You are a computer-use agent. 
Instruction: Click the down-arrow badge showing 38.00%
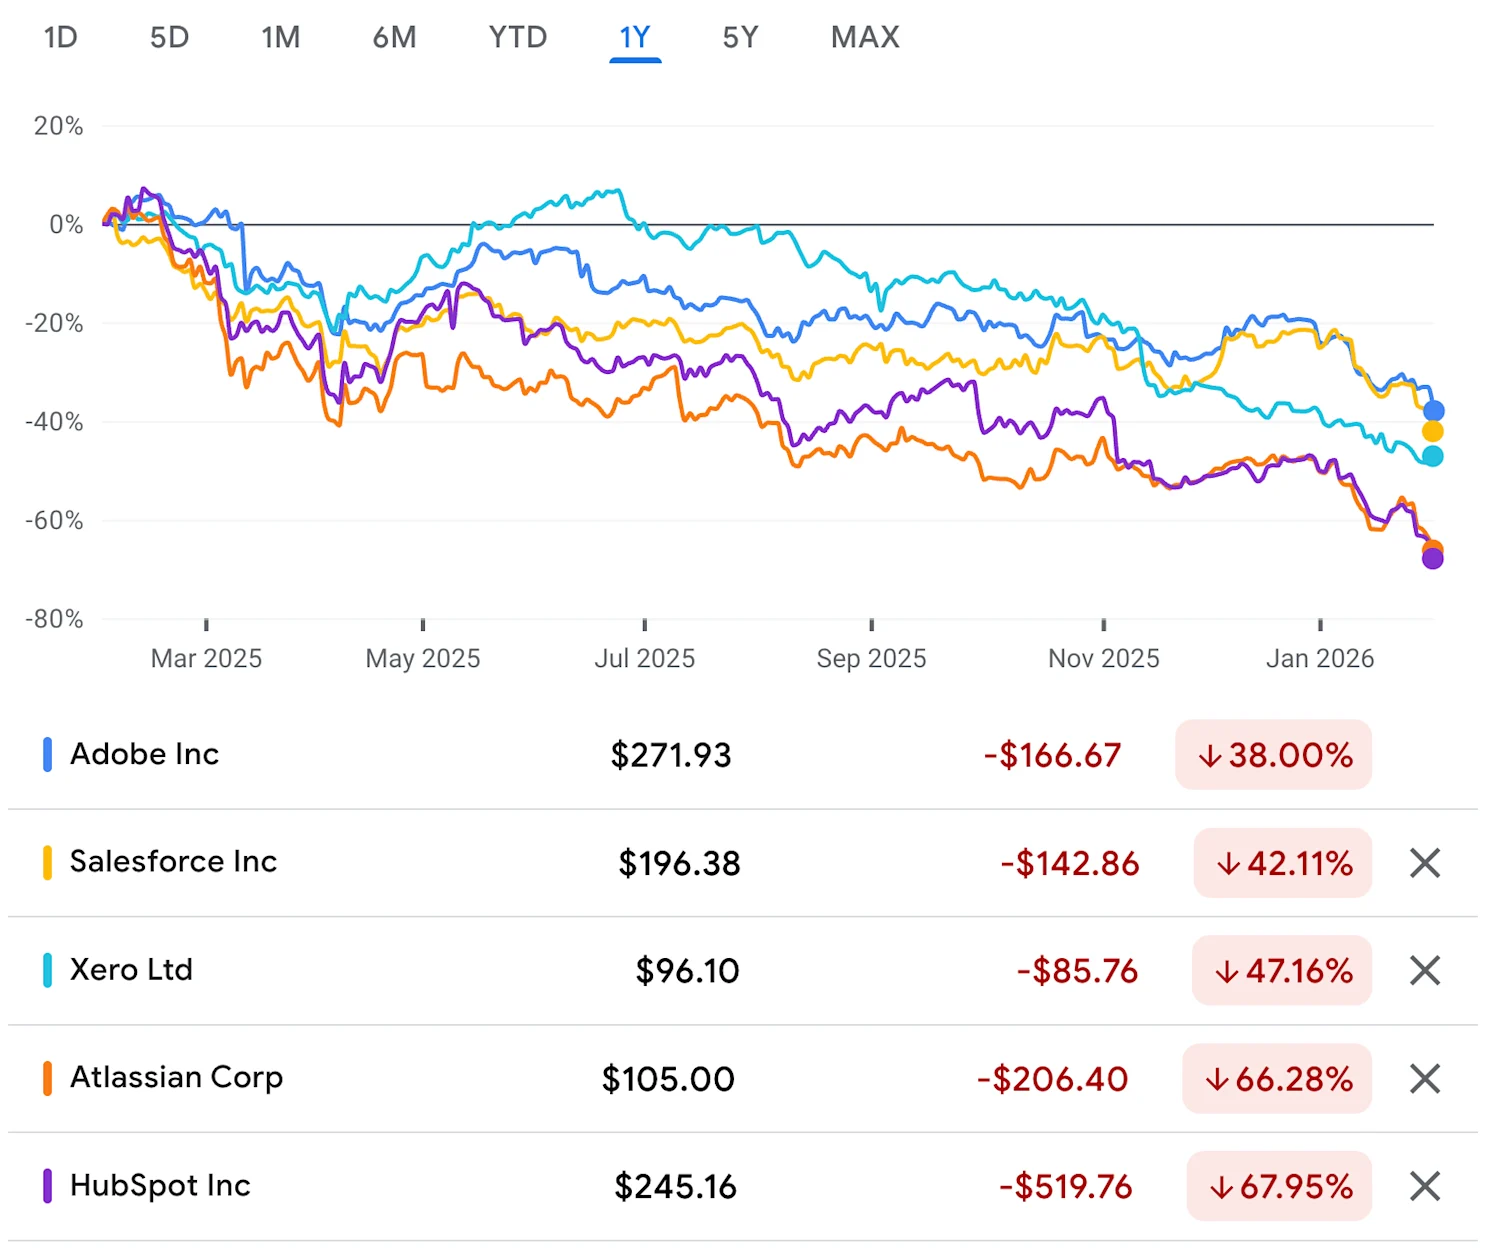(1272, 756)
